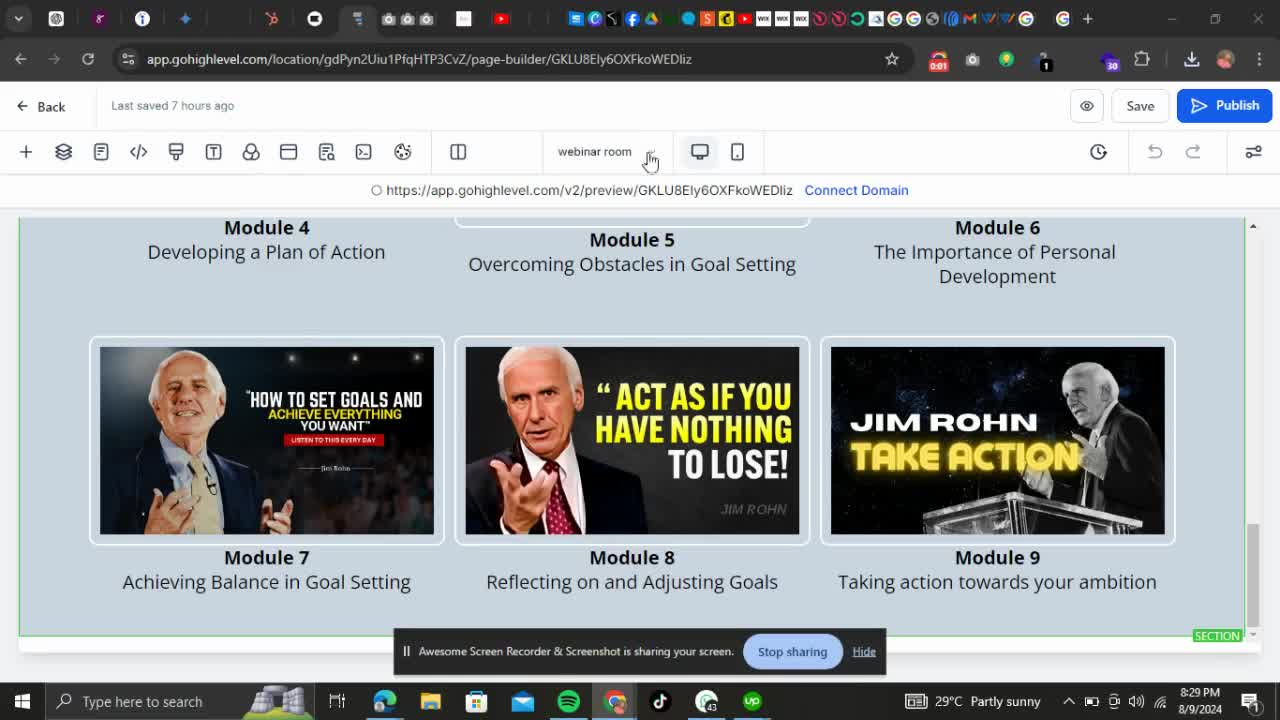
Task: Open TikTok from the taskbar
Action: tap(660, 701)
